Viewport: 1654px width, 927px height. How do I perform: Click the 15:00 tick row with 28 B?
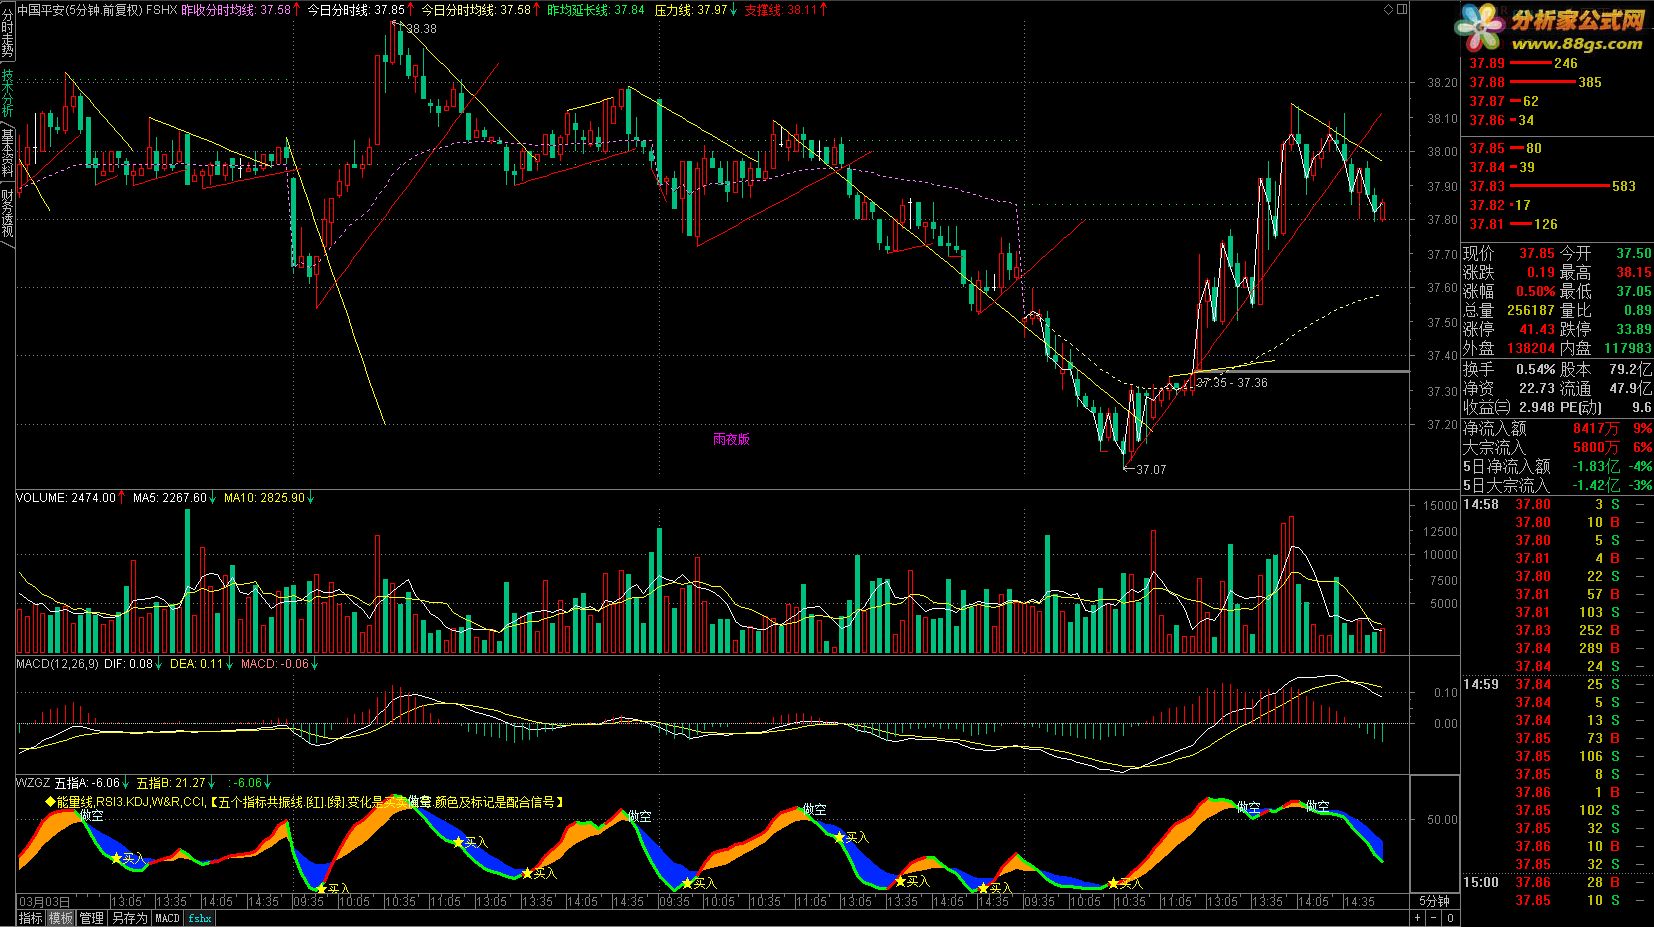[1557, 882]
